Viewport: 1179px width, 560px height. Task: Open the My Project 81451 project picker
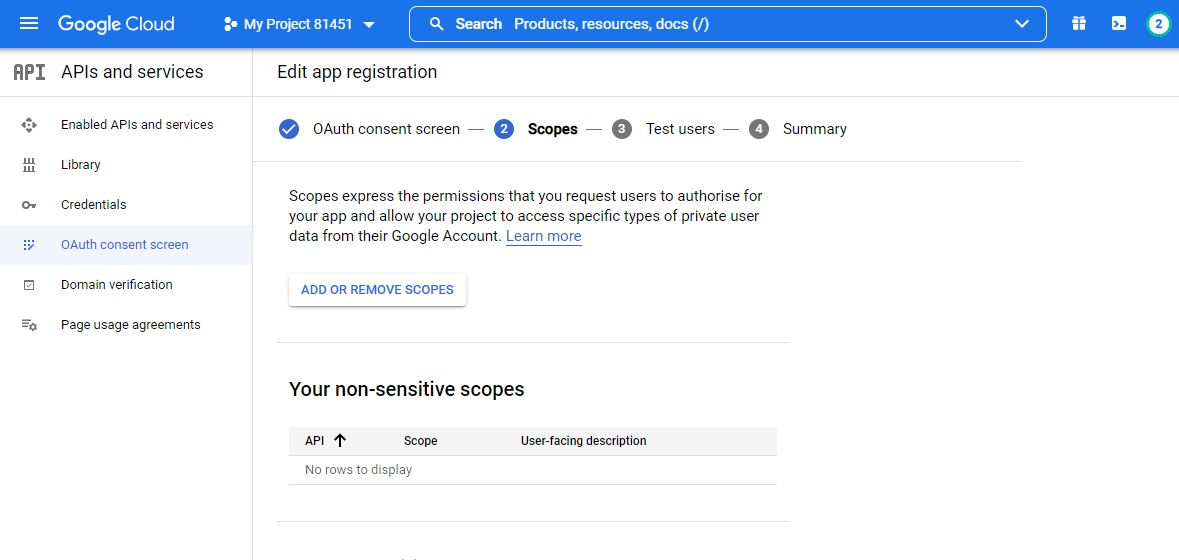tap(299, 24)
